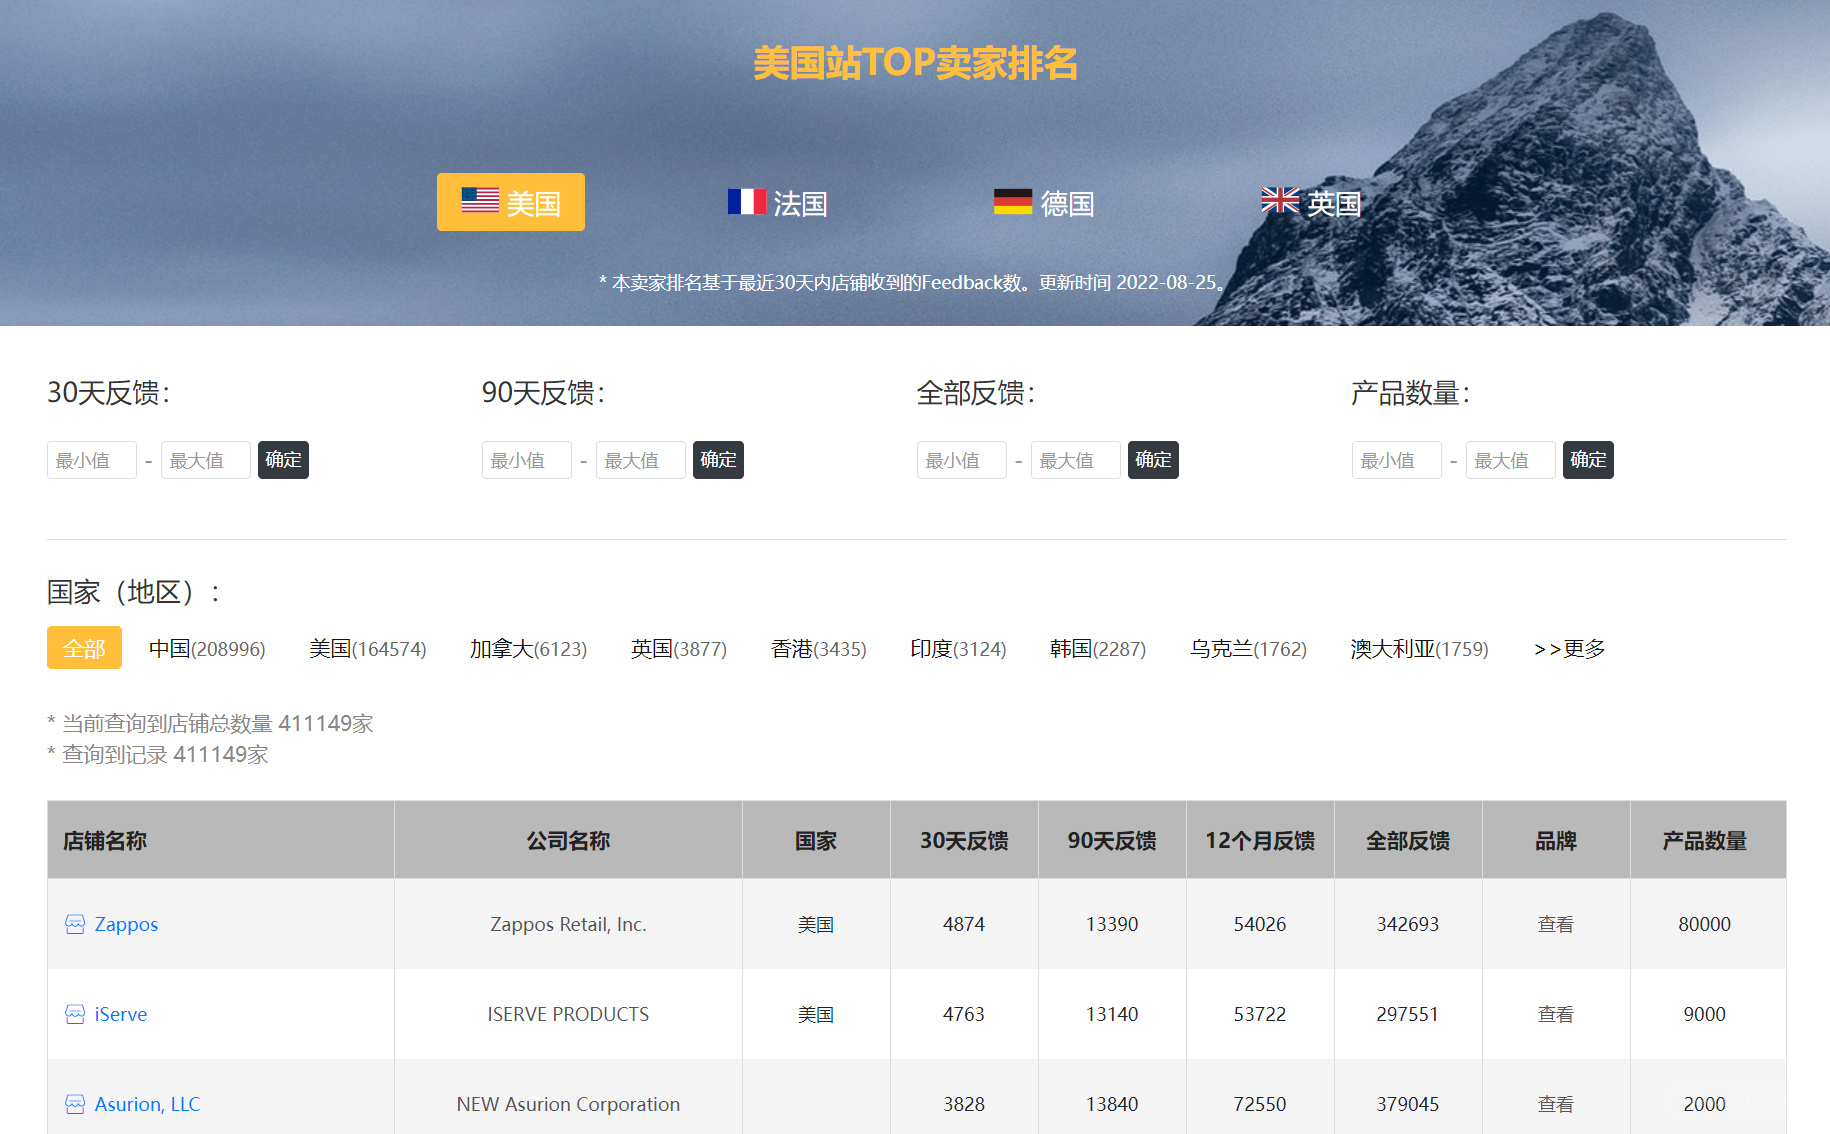Confirm the 产品数量 range filter

click(1588, 460)
